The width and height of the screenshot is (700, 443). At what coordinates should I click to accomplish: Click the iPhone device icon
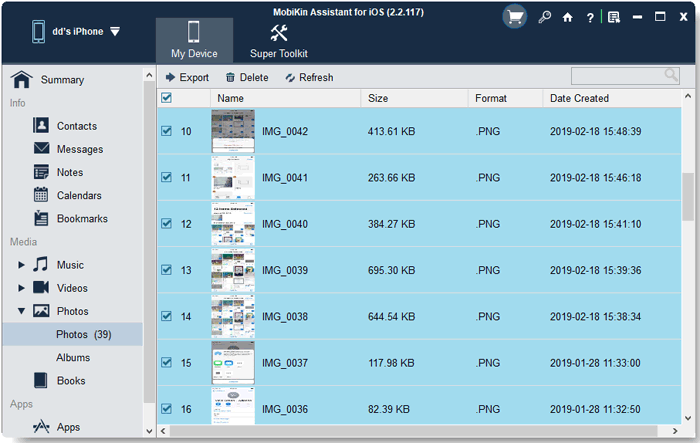[38, 32]
